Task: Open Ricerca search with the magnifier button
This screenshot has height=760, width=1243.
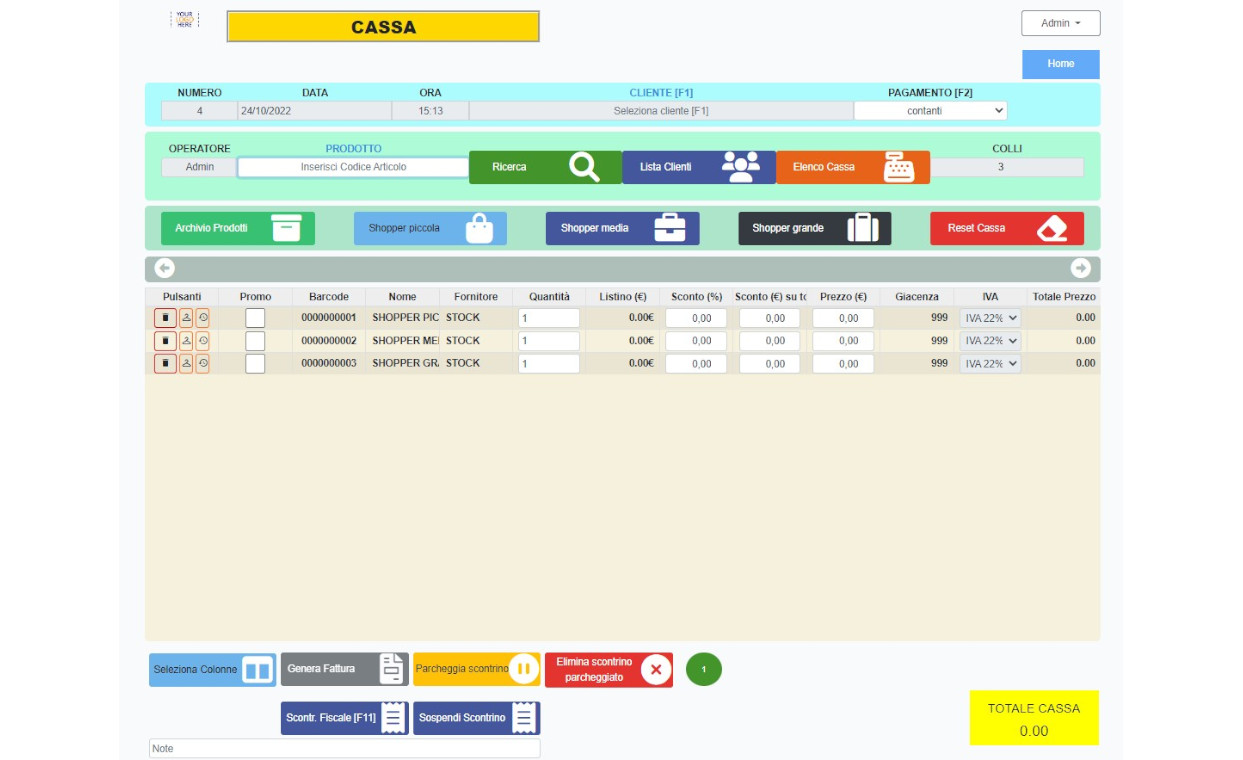Action: click(545, 167)
